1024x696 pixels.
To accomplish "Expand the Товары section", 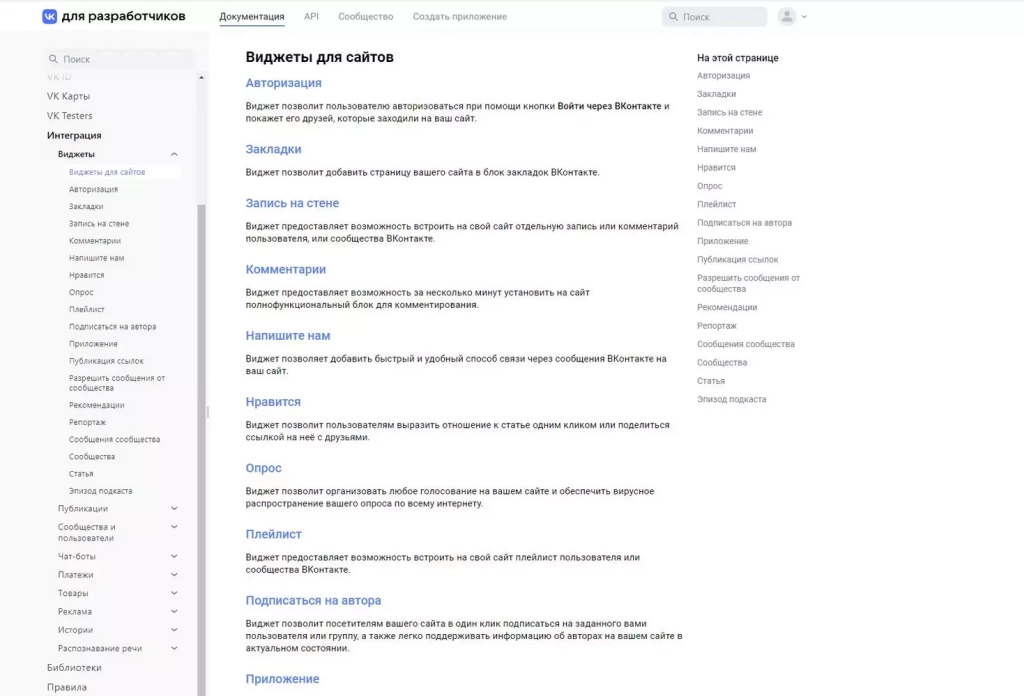I will 174,593.
